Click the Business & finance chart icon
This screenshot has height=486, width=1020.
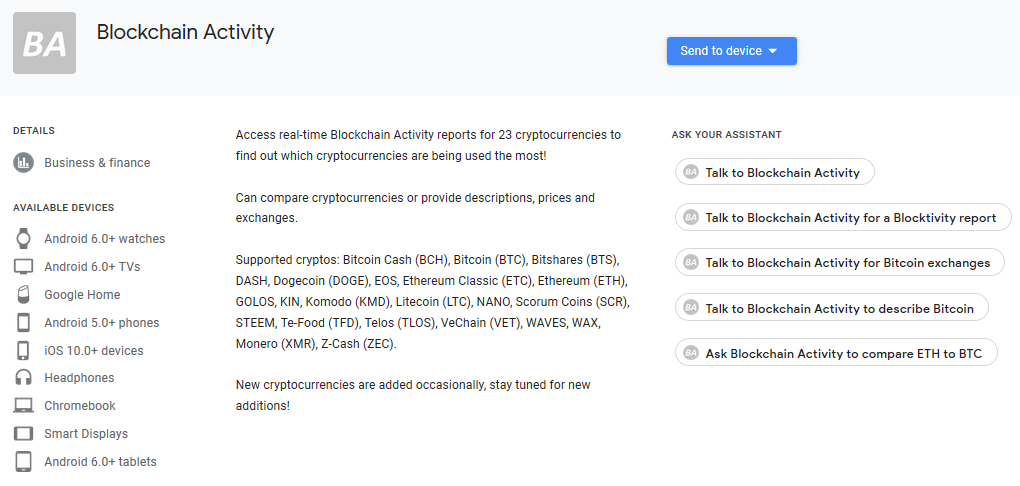[23, 163]
